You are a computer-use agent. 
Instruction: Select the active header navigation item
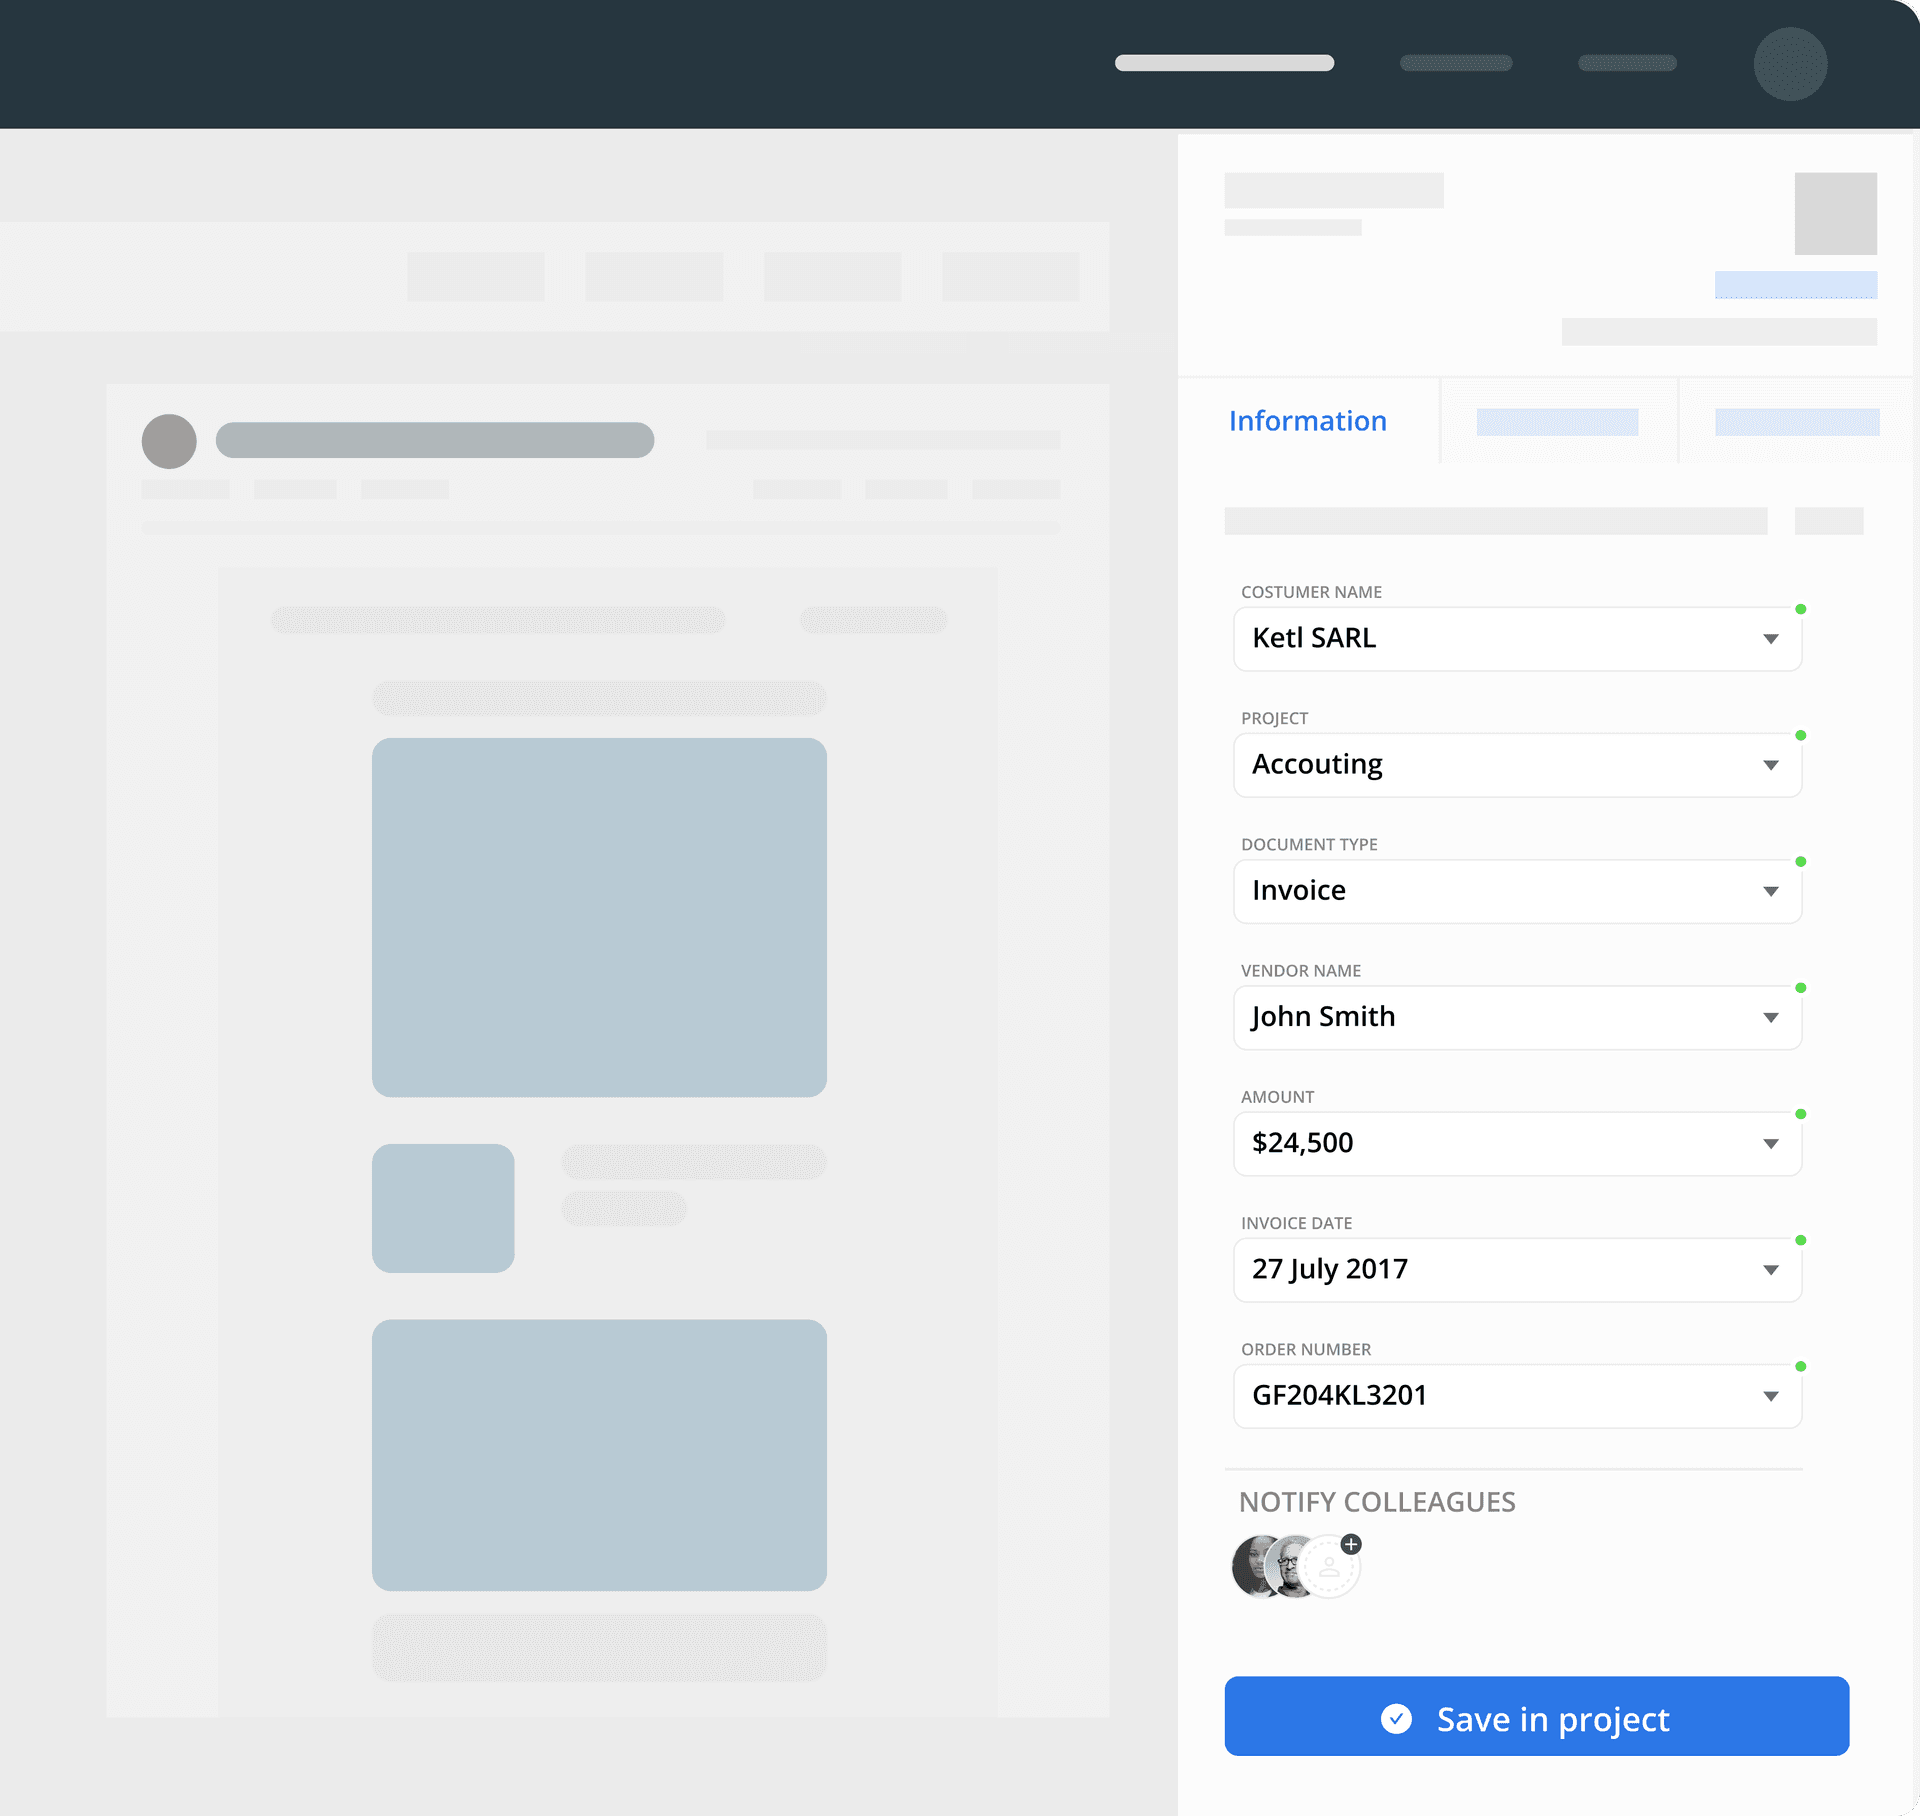coord(1224,63)
